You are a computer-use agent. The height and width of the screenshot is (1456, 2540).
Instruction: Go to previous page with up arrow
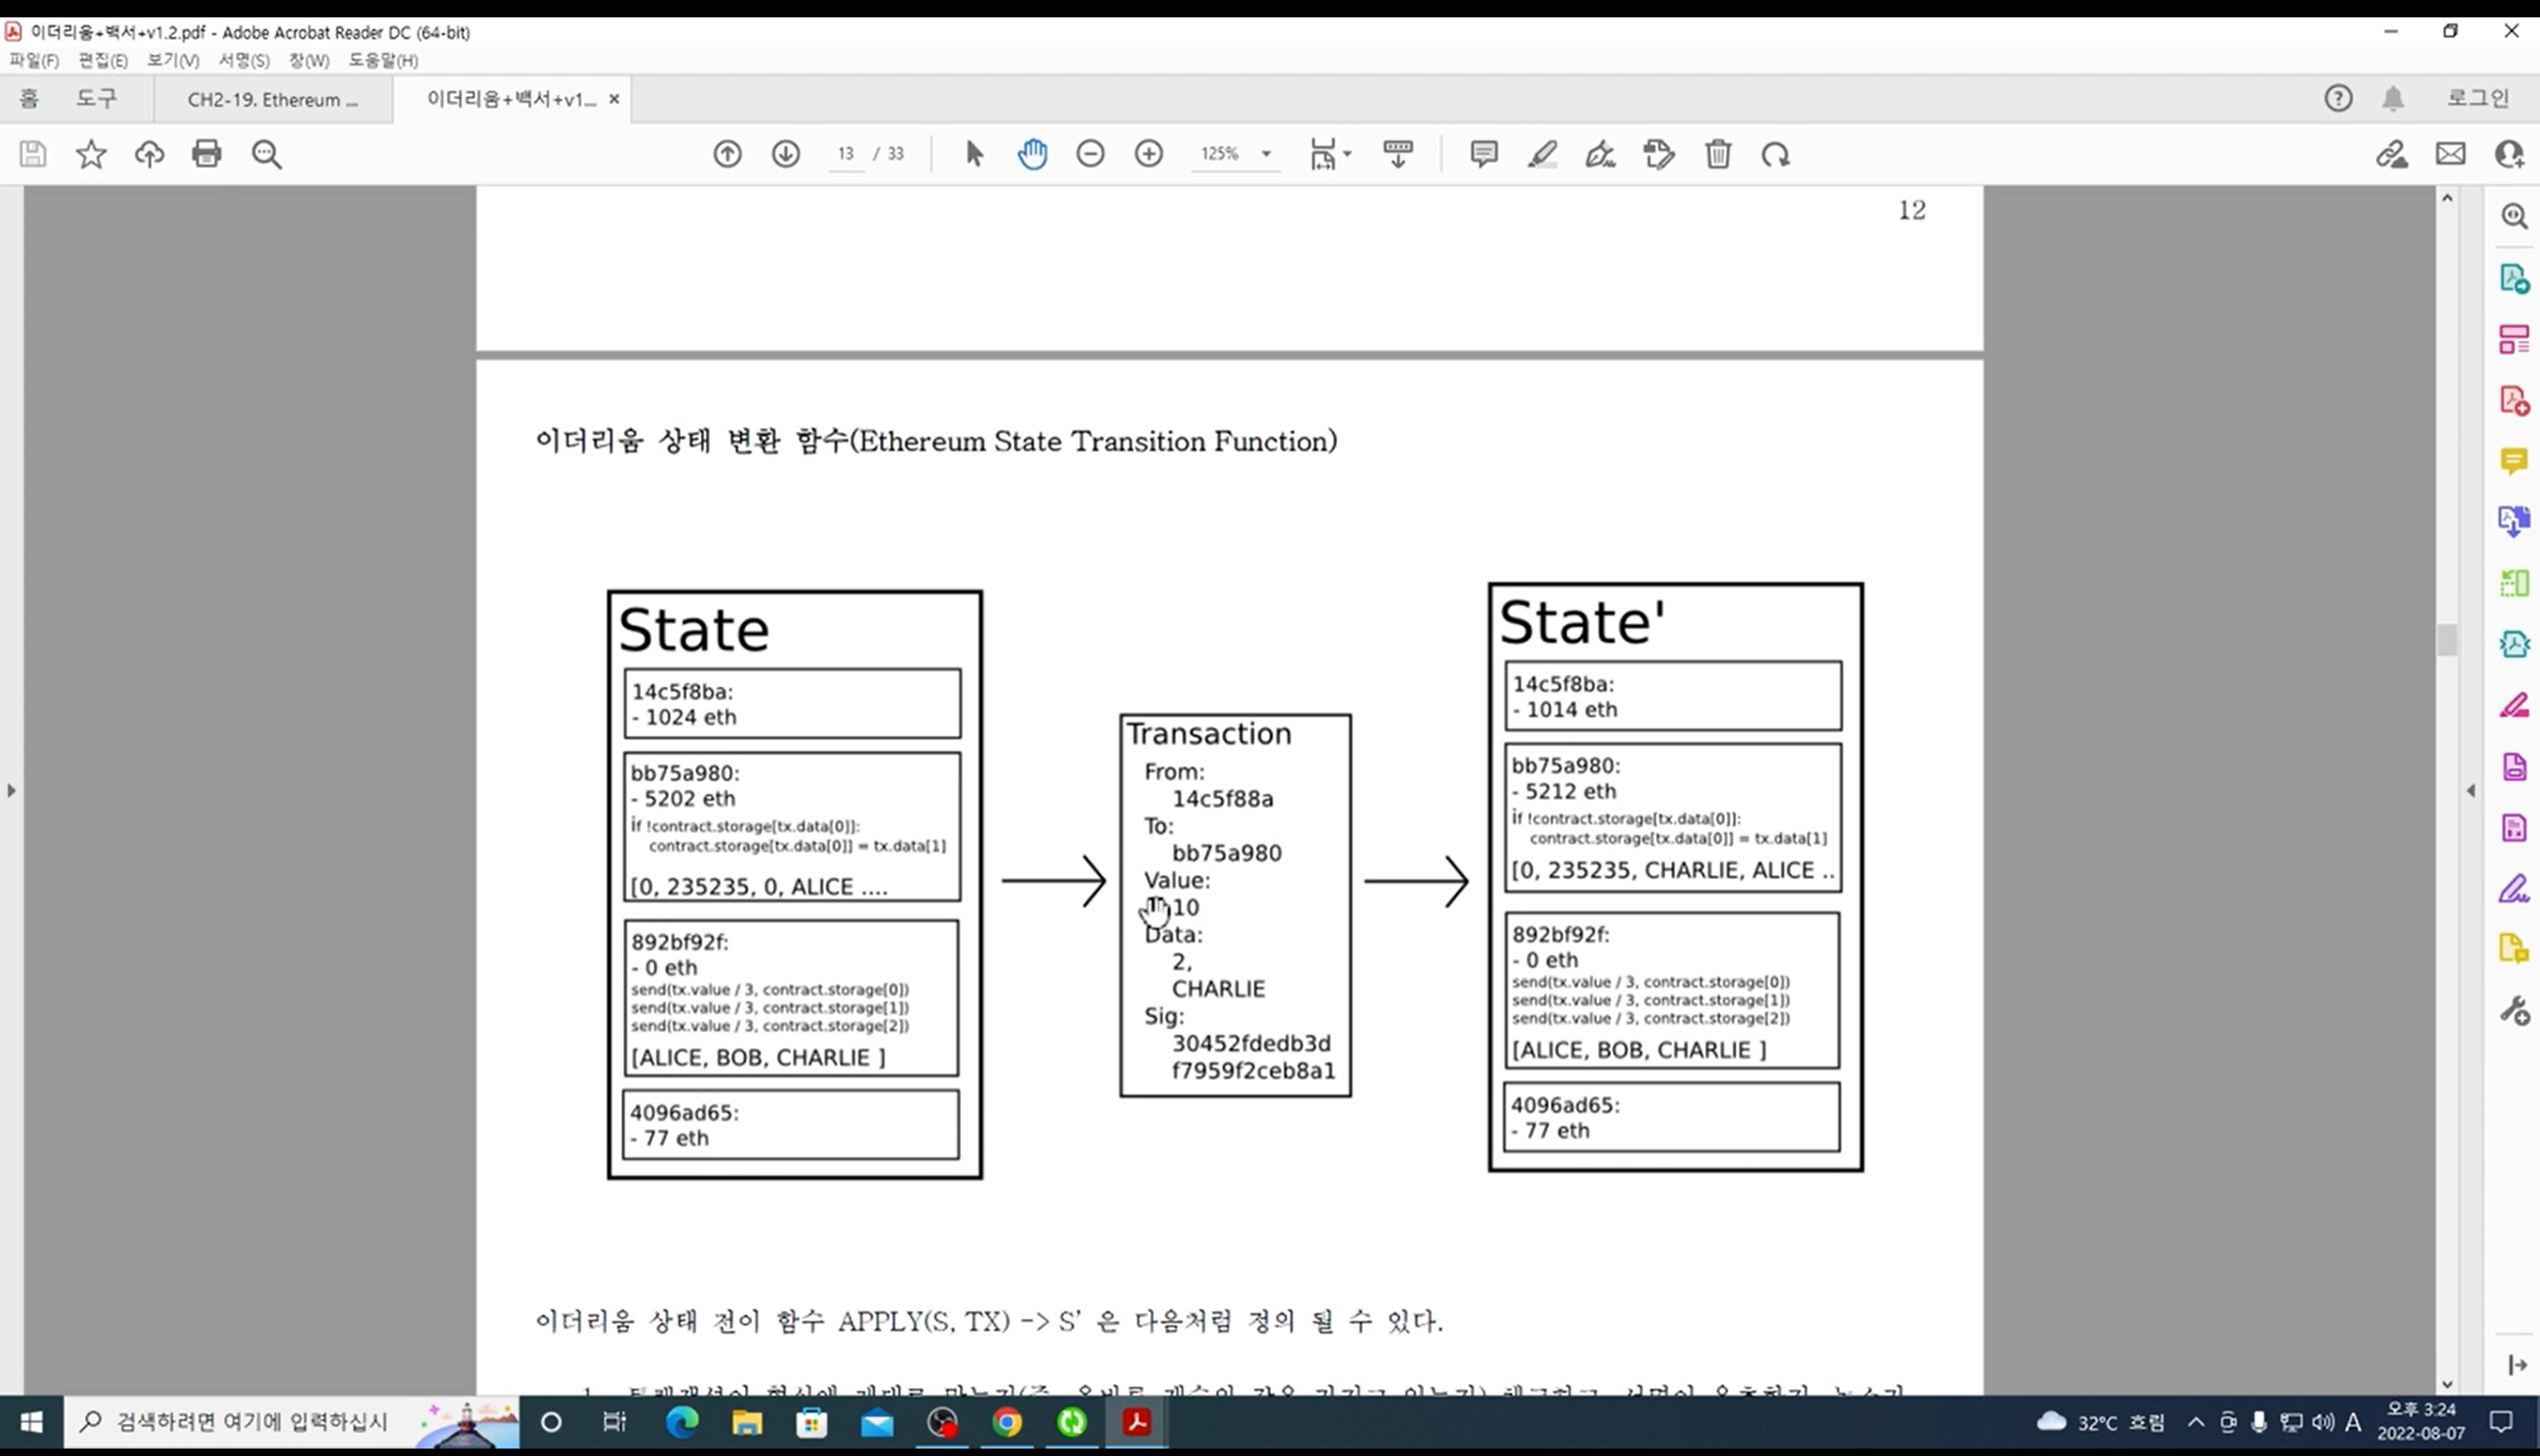727,154
